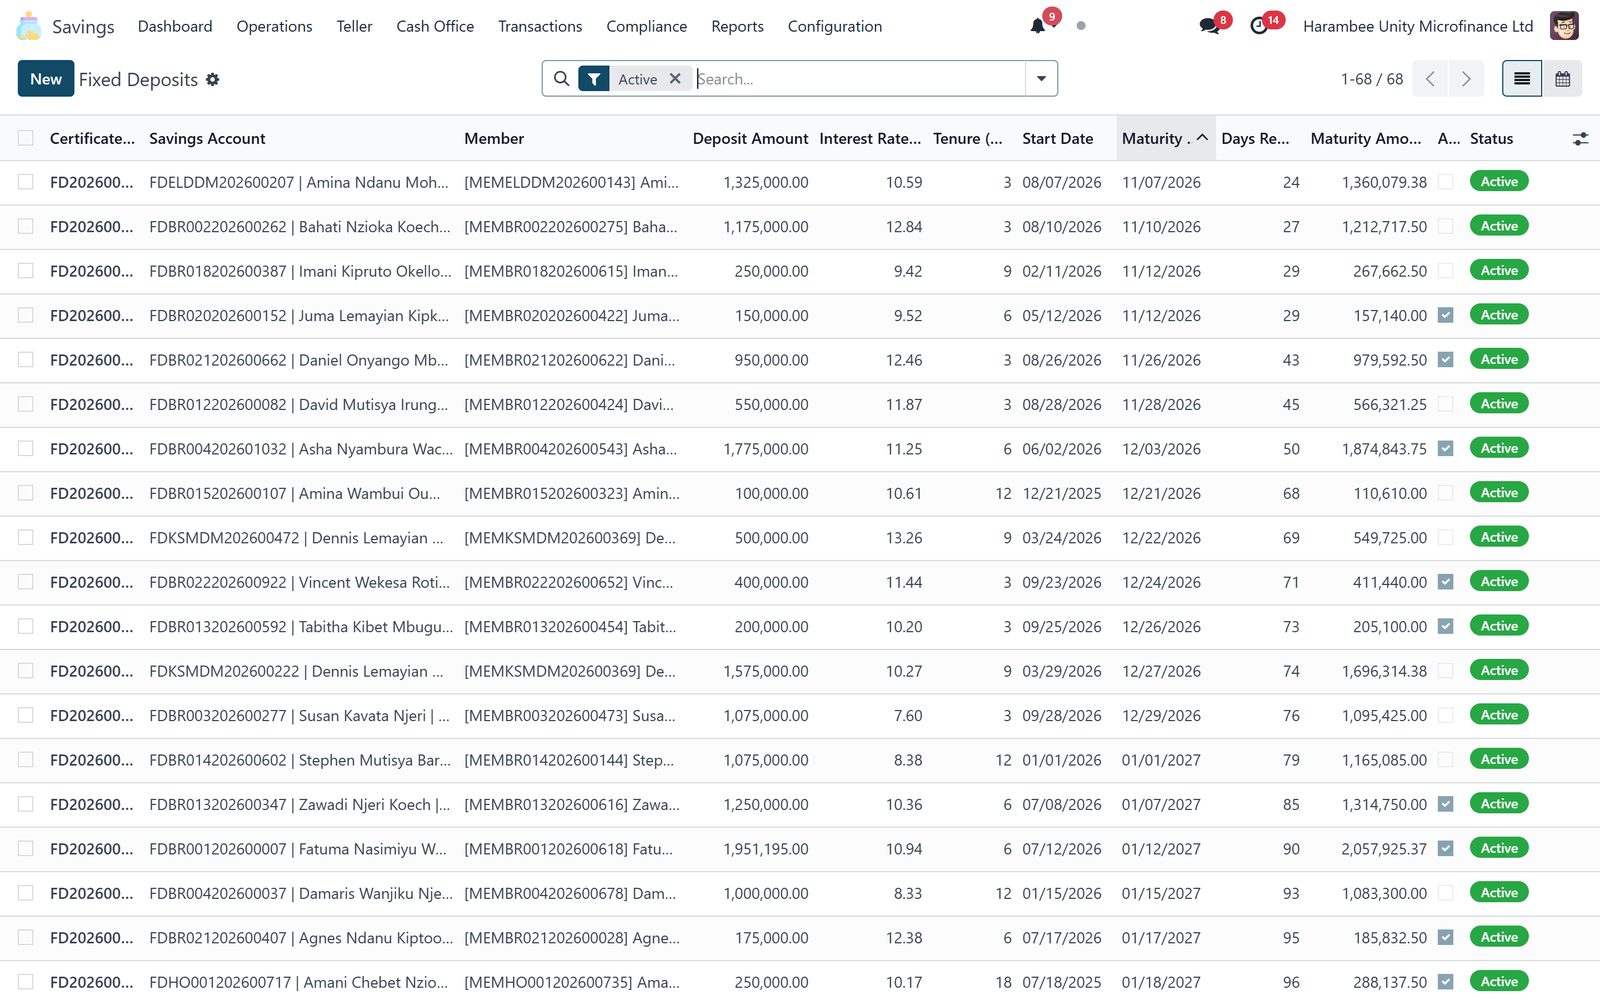This screenshot has width=1600, height=1000.
Task: Click Active status badge on Vincent Wekesa row
Action: click(x=1498, y=582)
